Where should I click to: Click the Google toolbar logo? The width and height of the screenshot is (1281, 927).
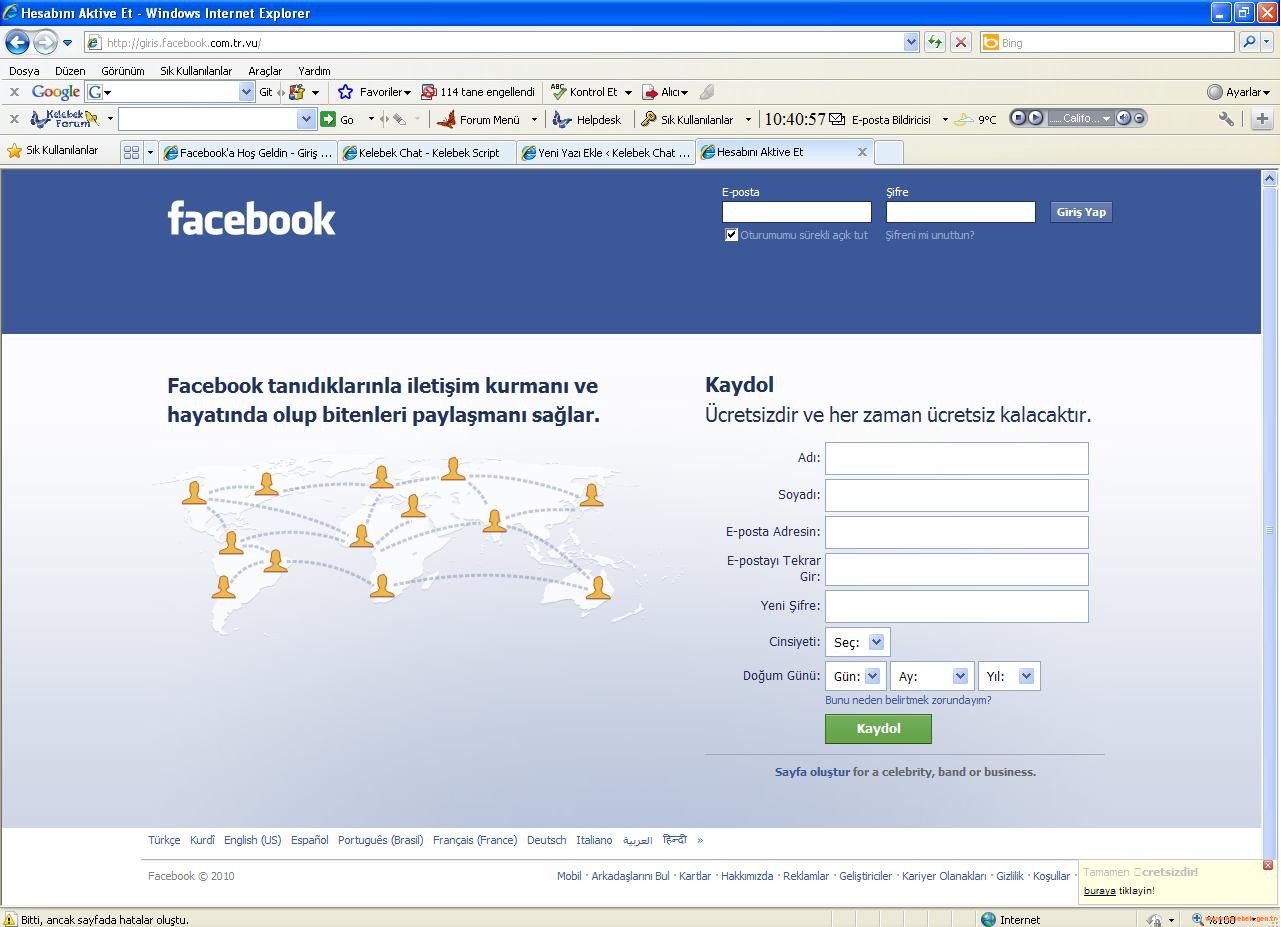[x=56, y=92]
